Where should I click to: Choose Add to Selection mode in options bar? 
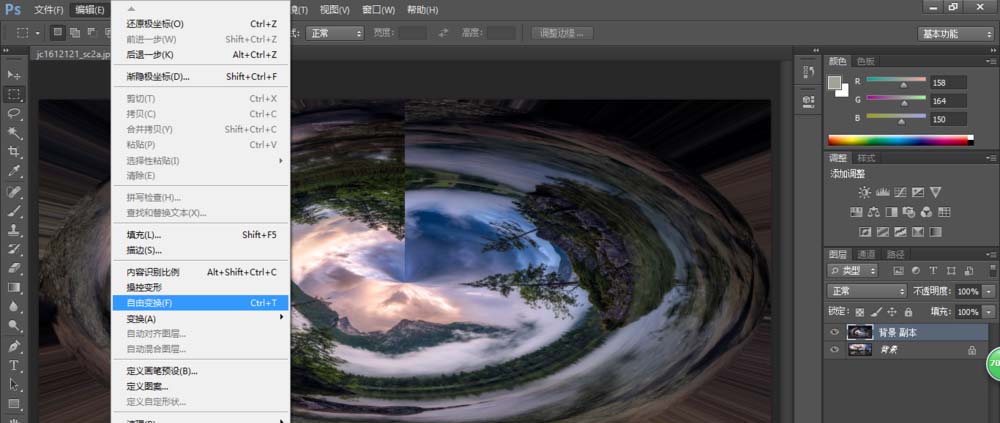point(75,33)
